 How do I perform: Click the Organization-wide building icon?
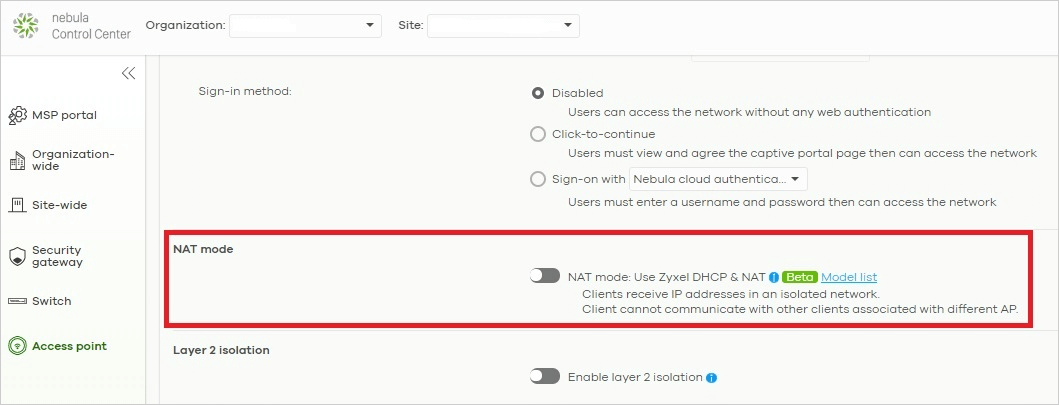pos(17,160)
